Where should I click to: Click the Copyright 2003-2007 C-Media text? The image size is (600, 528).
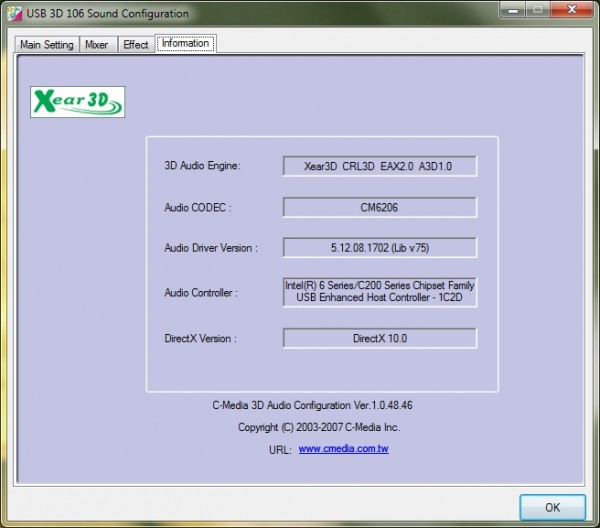coord(319,427)
